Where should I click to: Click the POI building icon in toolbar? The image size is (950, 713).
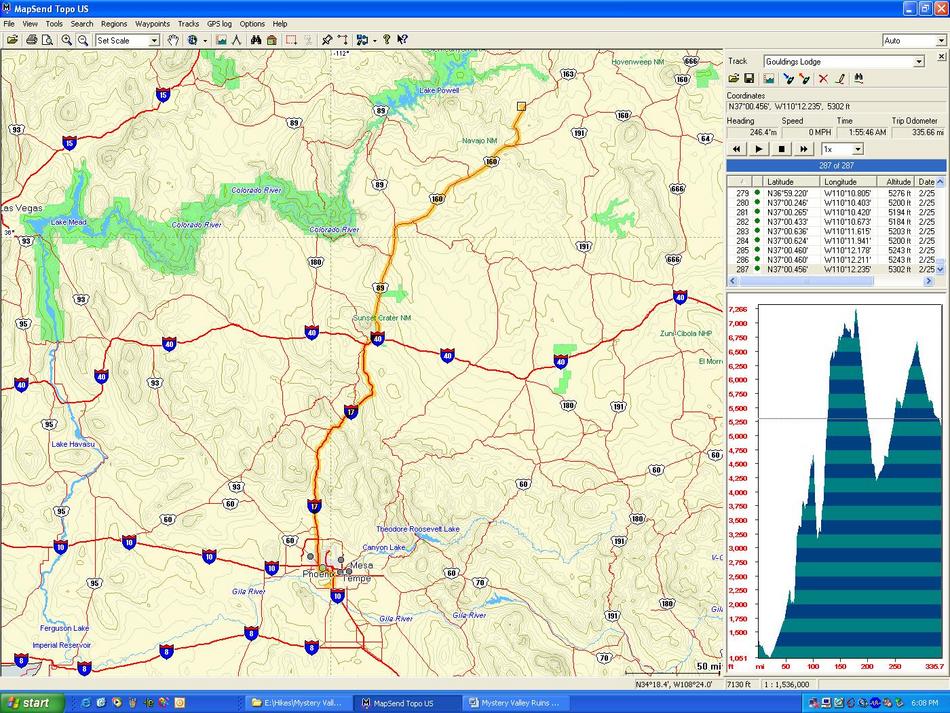click(272, 41)
